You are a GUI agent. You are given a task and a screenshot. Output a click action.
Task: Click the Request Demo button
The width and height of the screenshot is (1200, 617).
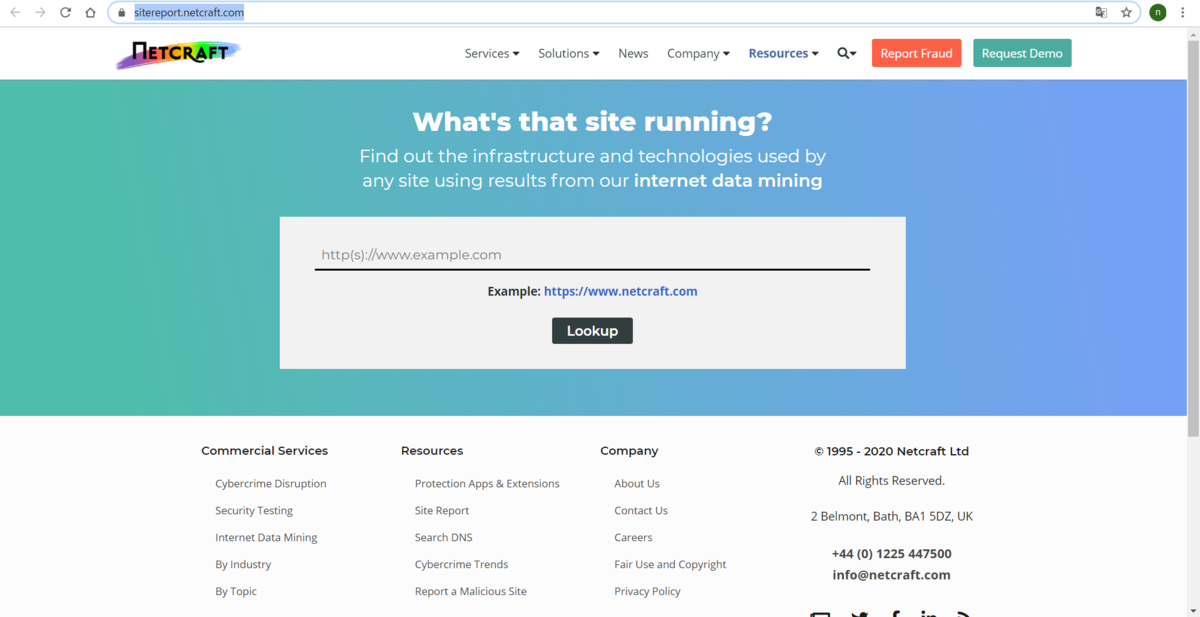1022,53
